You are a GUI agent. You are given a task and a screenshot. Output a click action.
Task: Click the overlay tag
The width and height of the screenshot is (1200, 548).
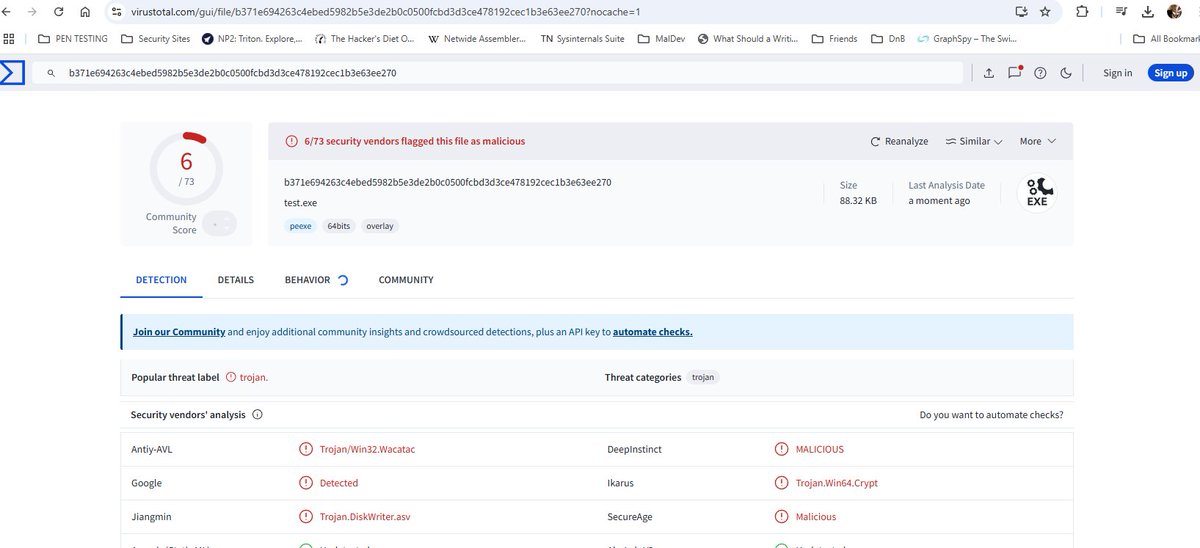tap(380, 226)
